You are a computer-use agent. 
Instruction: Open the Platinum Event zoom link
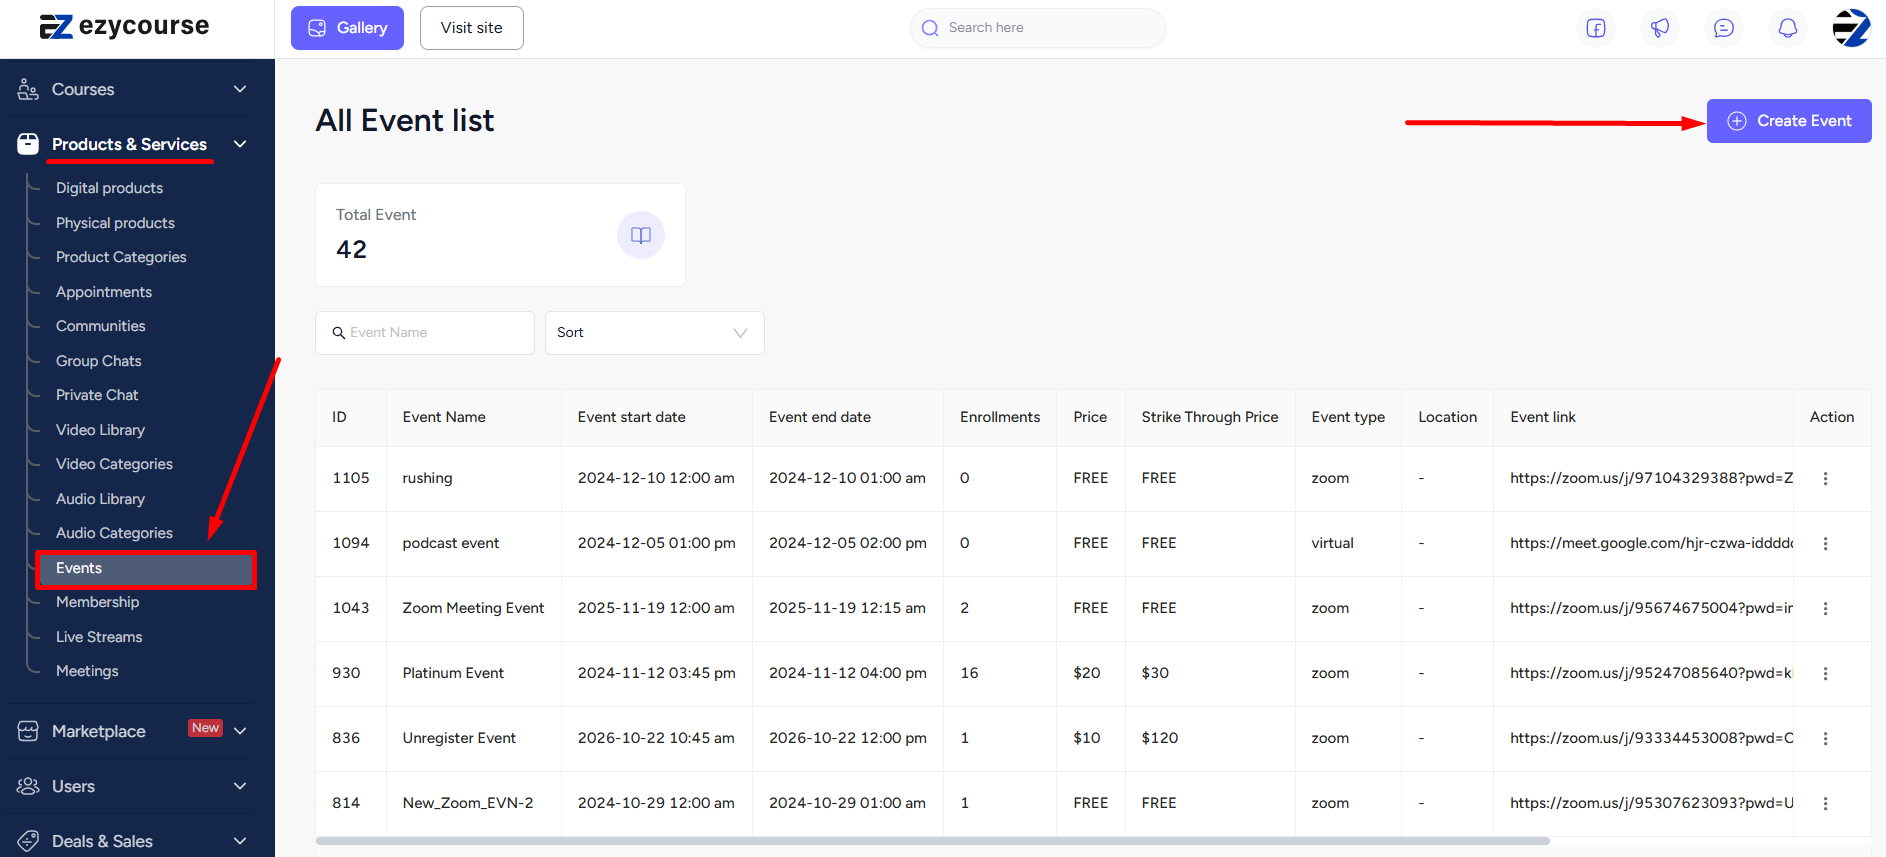[1652, 673]
